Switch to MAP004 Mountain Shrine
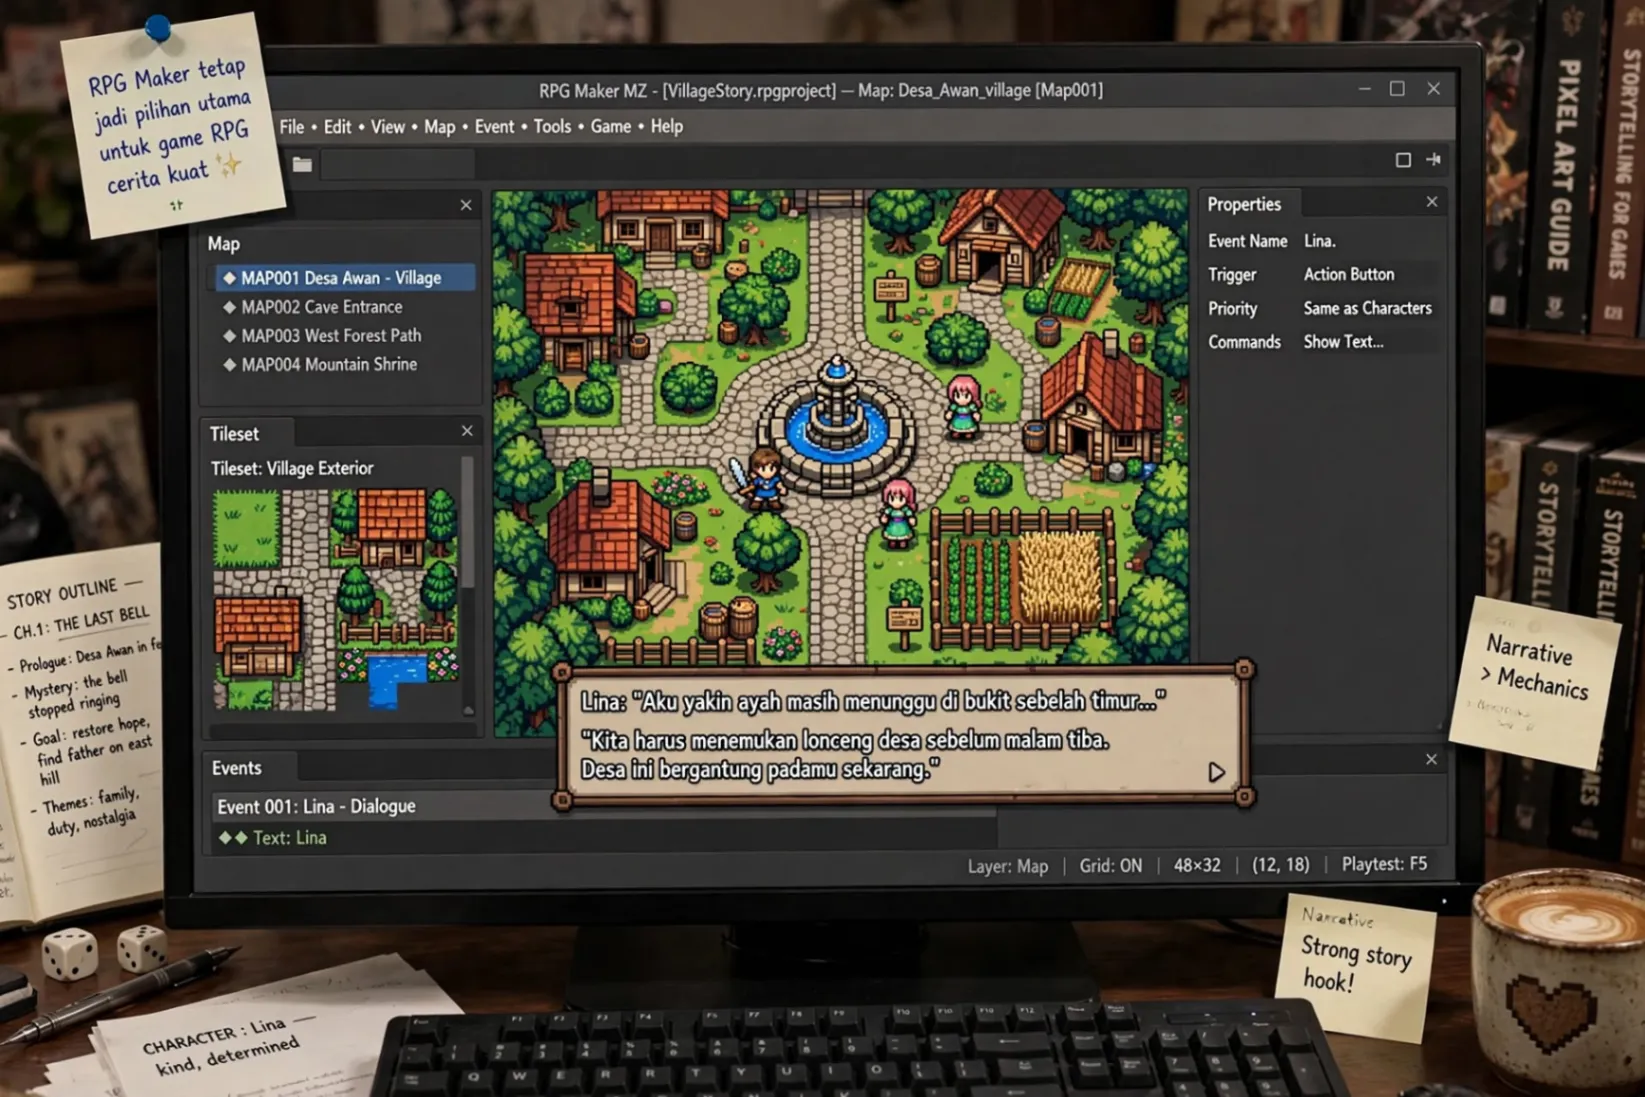Screen dimensions: 1645x1097 329,365
